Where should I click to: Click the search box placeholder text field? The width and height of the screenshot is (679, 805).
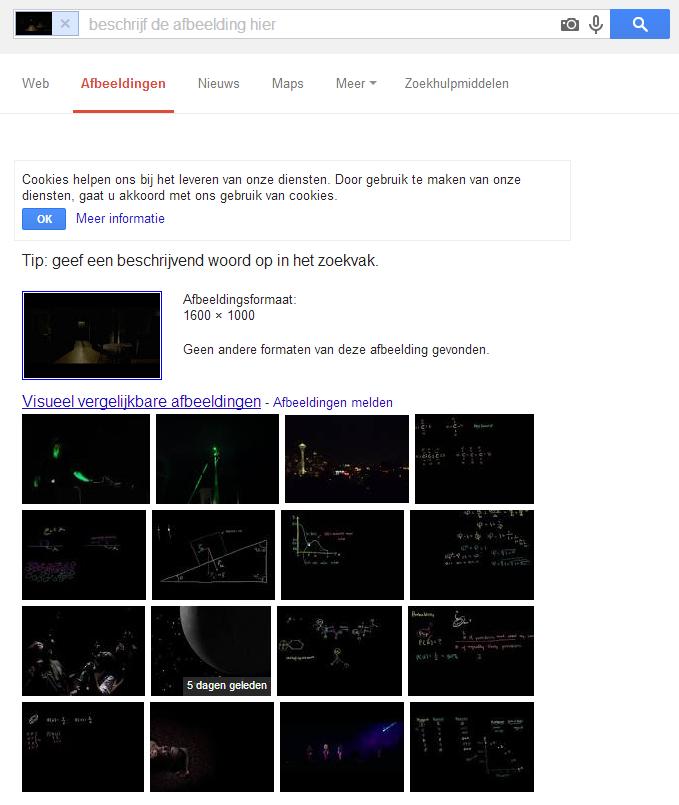320,24
